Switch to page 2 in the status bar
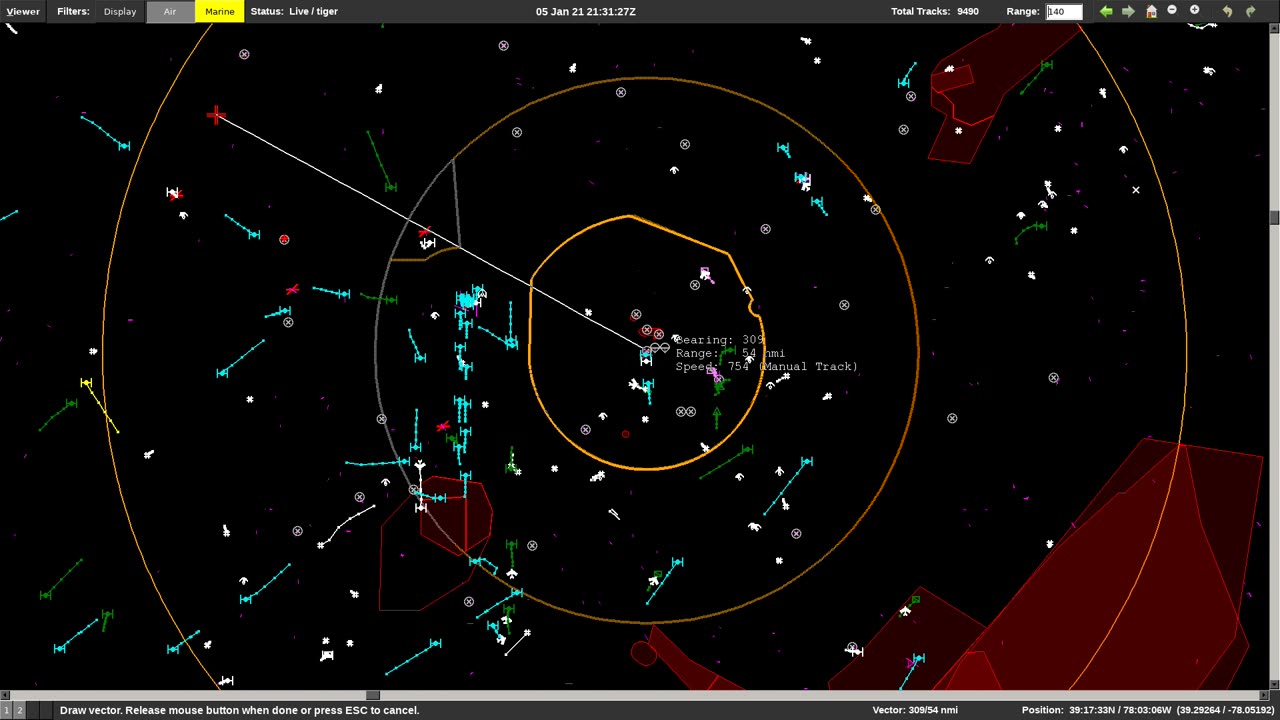Screen dimensions: 1280x720 pyautogui.click(x=19, y=710)
